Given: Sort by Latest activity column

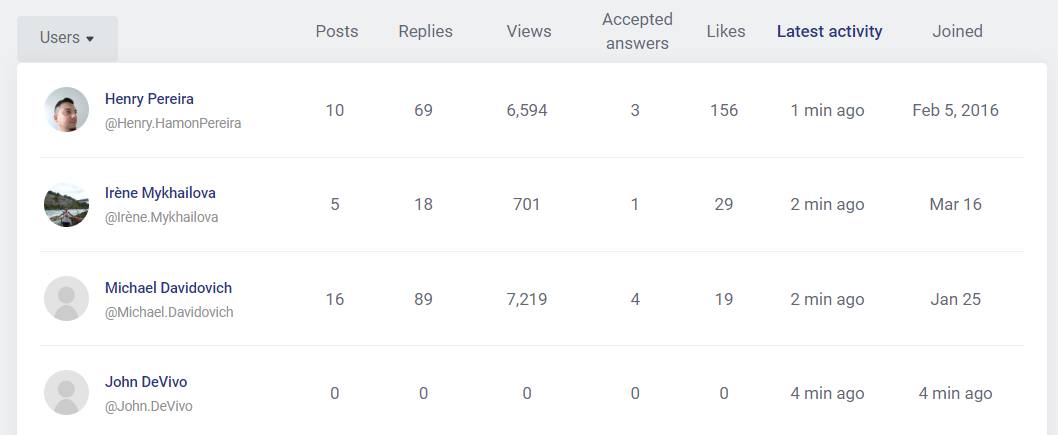Looking at the screenshot, I should click(829, 32).
